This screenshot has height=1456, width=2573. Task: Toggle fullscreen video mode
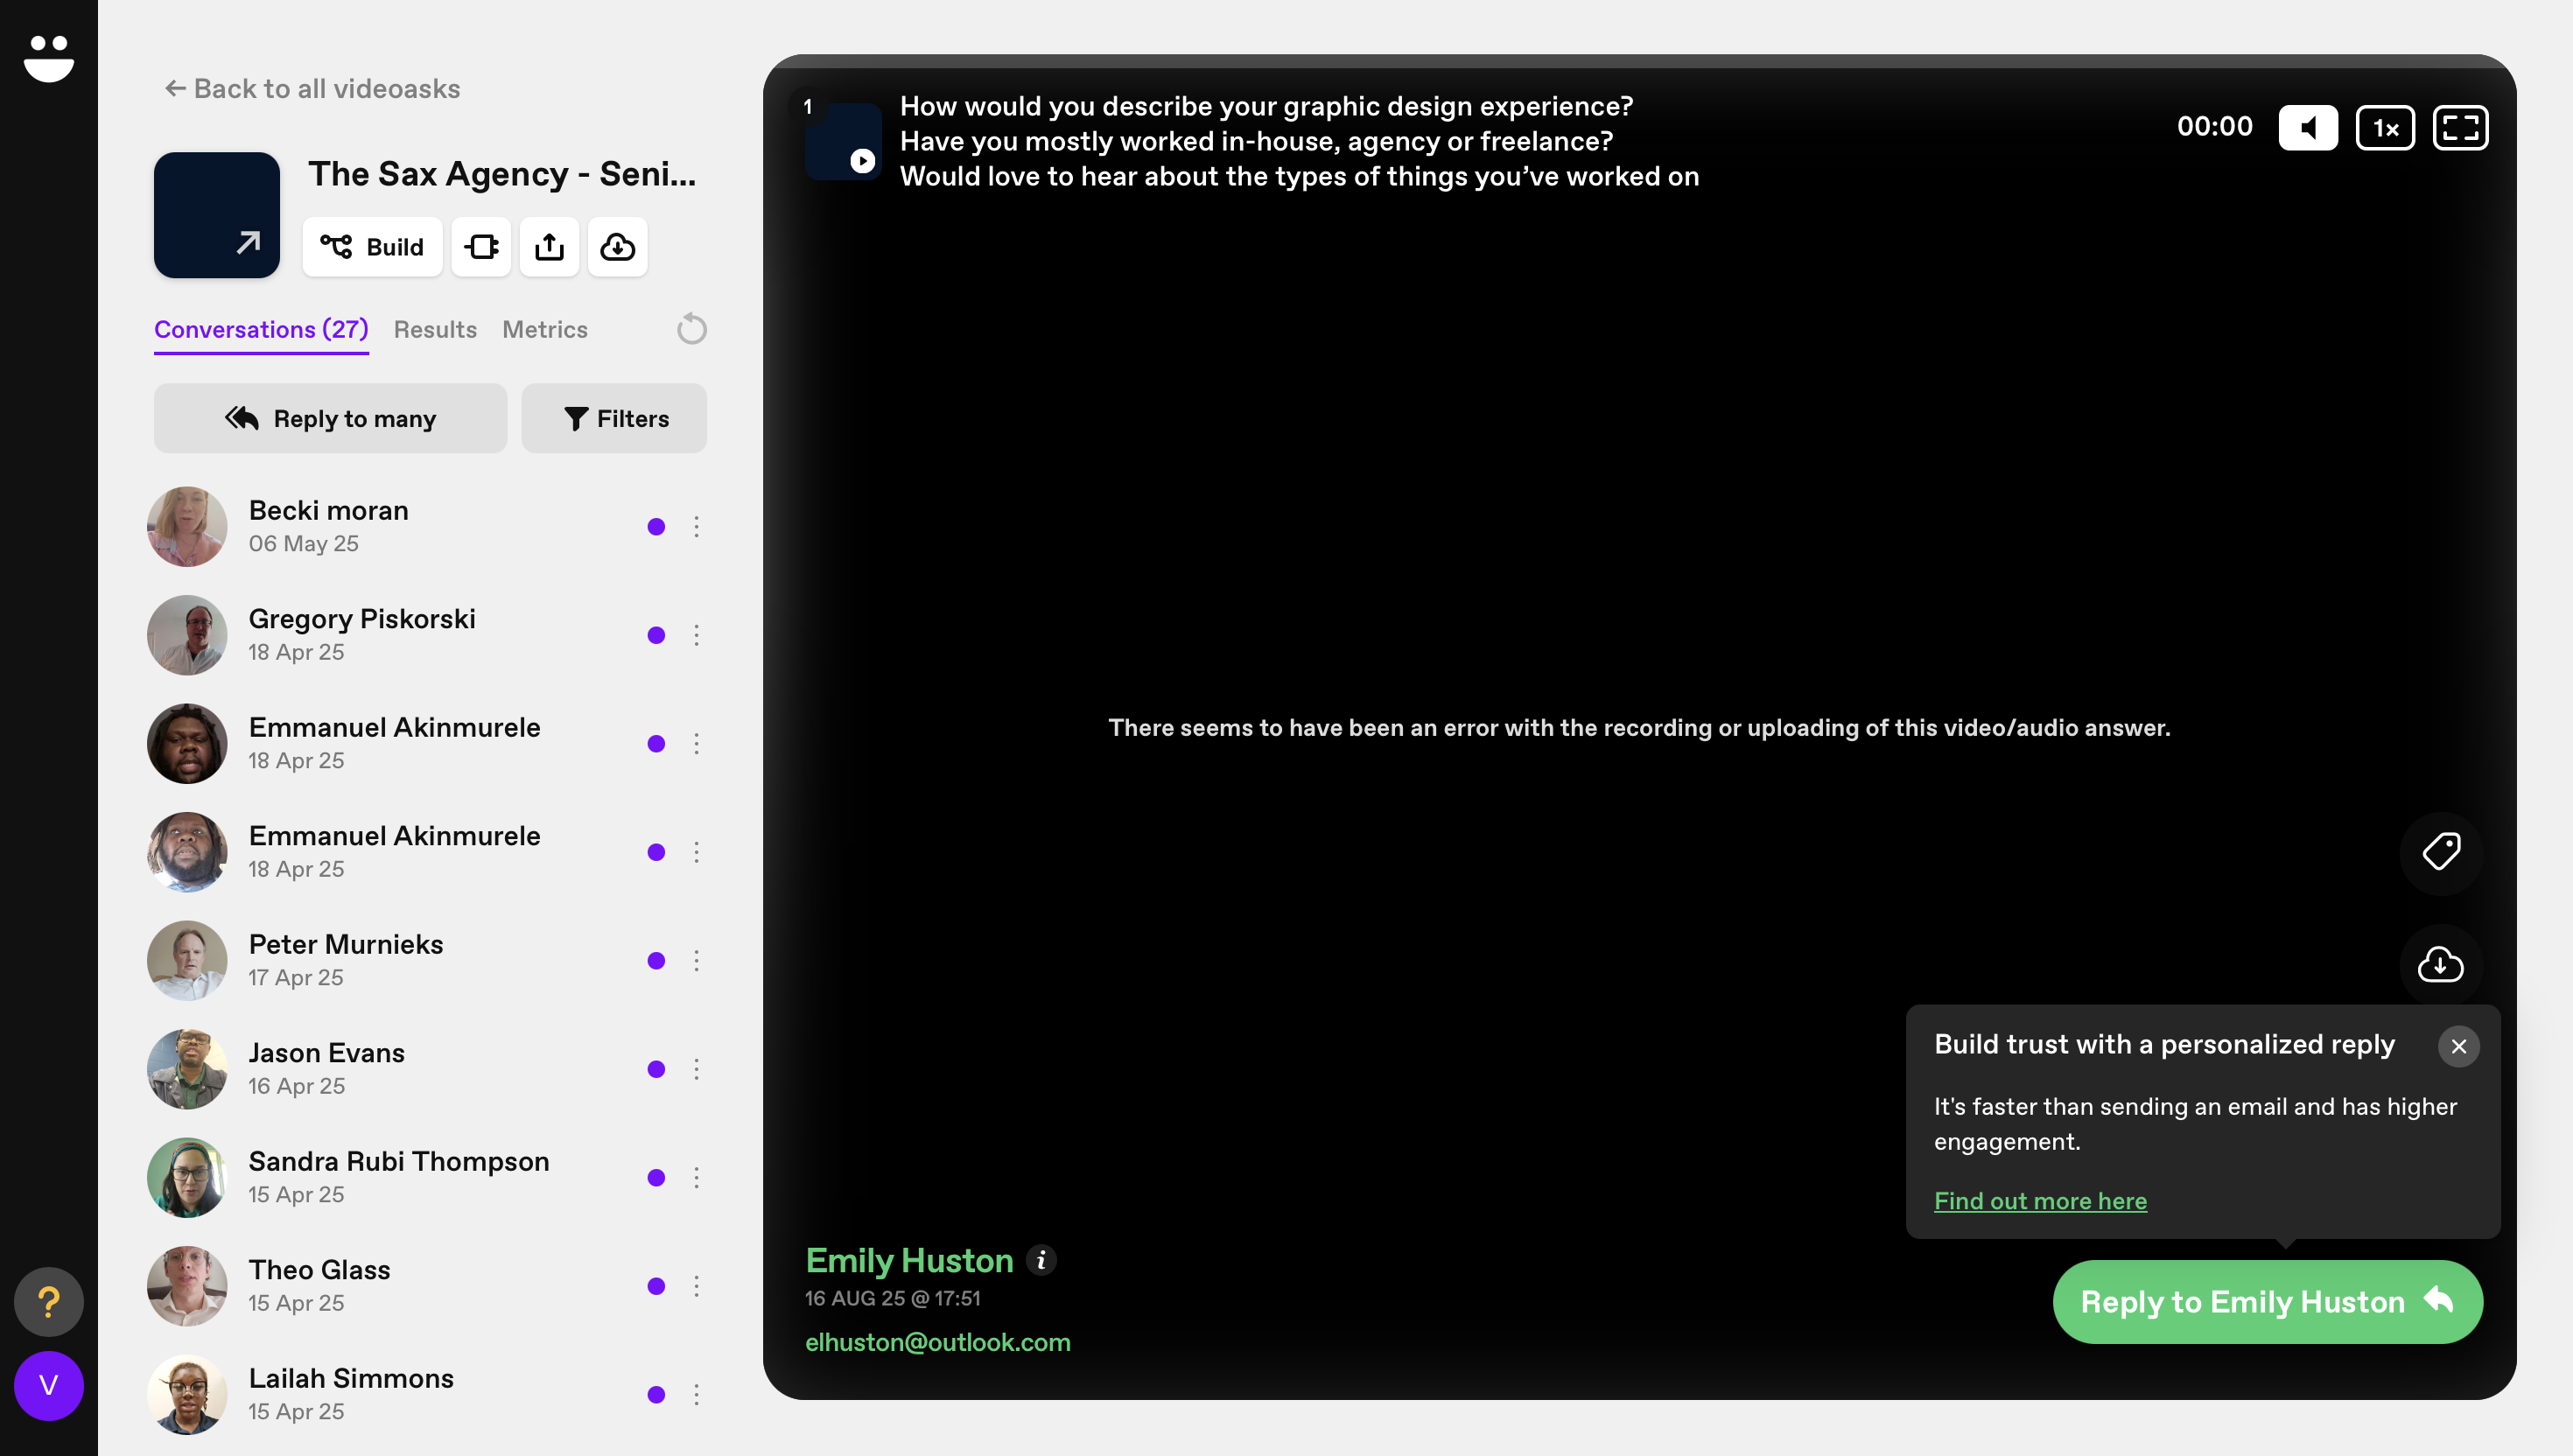[x=2459, y=128]
